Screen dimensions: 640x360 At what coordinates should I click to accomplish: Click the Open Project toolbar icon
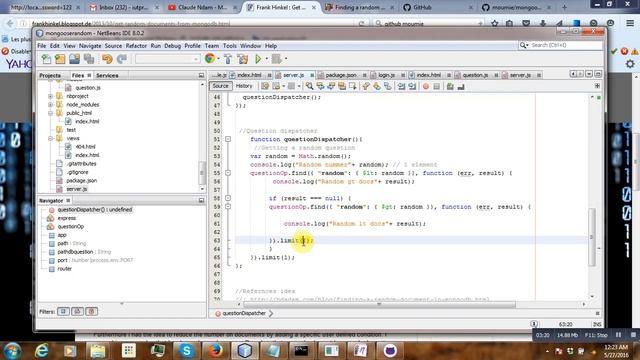(x=74, y=59)
